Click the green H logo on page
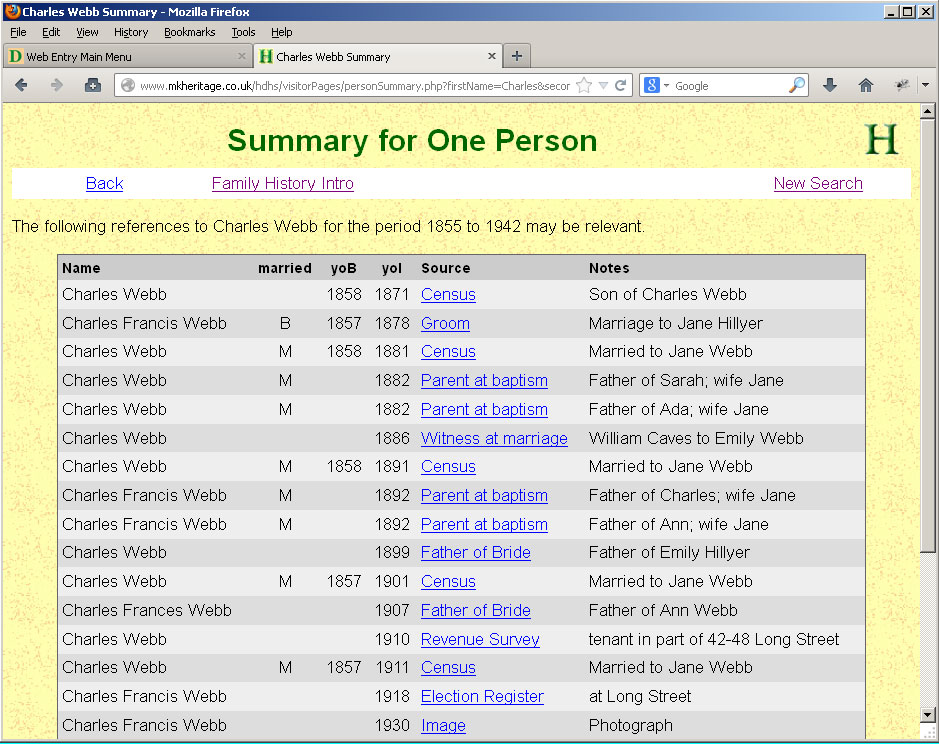This screenshot has width=939, height=744. coord(881,140)
